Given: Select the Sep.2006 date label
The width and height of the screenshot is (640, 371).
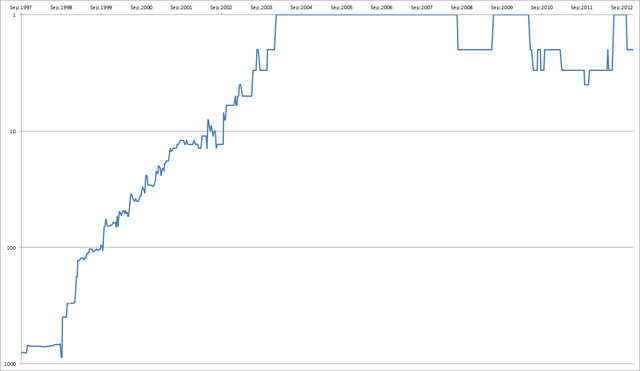Looking at the screenshot, I should (x=381, y=7).
